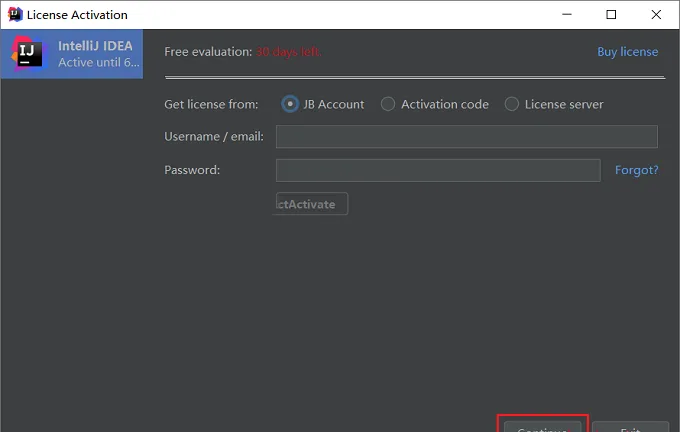Click the IJ product logo in the sidebar
680x432 pixels.
tap(29, 53)
